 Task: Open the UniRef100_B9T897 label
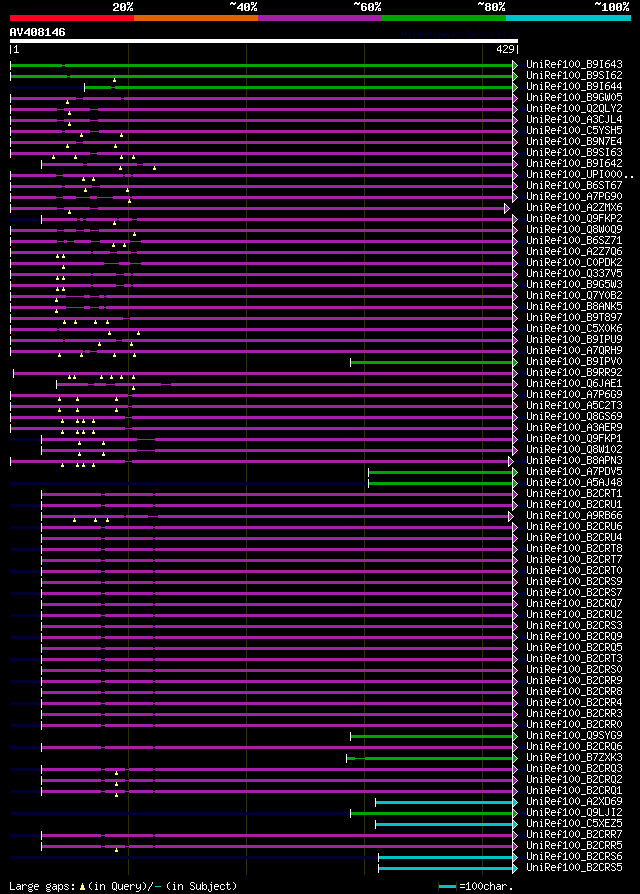[x=574, y=318]
